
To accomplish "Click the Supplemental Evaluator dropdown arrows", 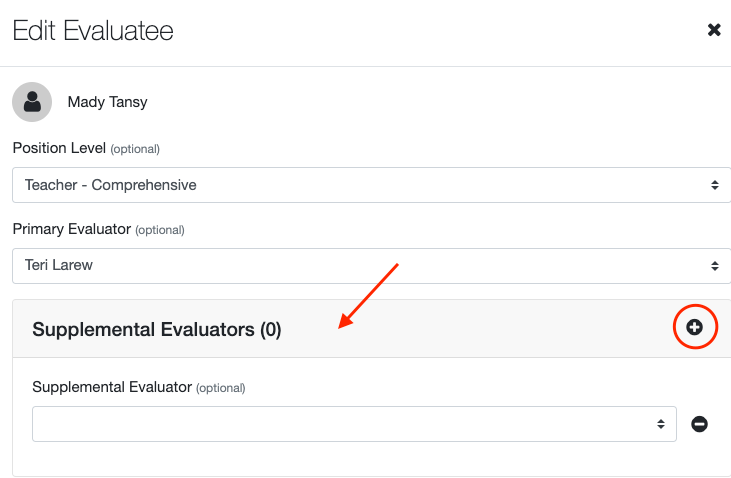I will coord(661,424).
